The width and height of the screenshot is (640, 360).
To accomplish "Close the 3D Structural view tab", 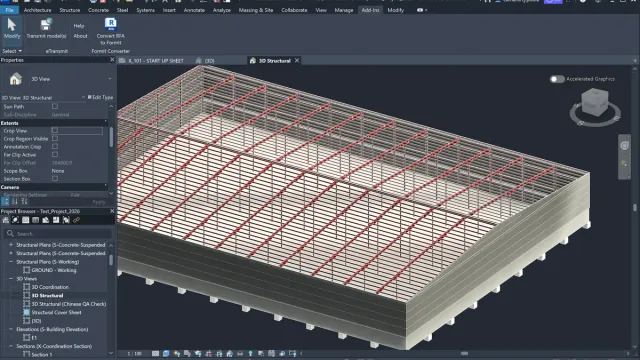I will coord(297,60).
